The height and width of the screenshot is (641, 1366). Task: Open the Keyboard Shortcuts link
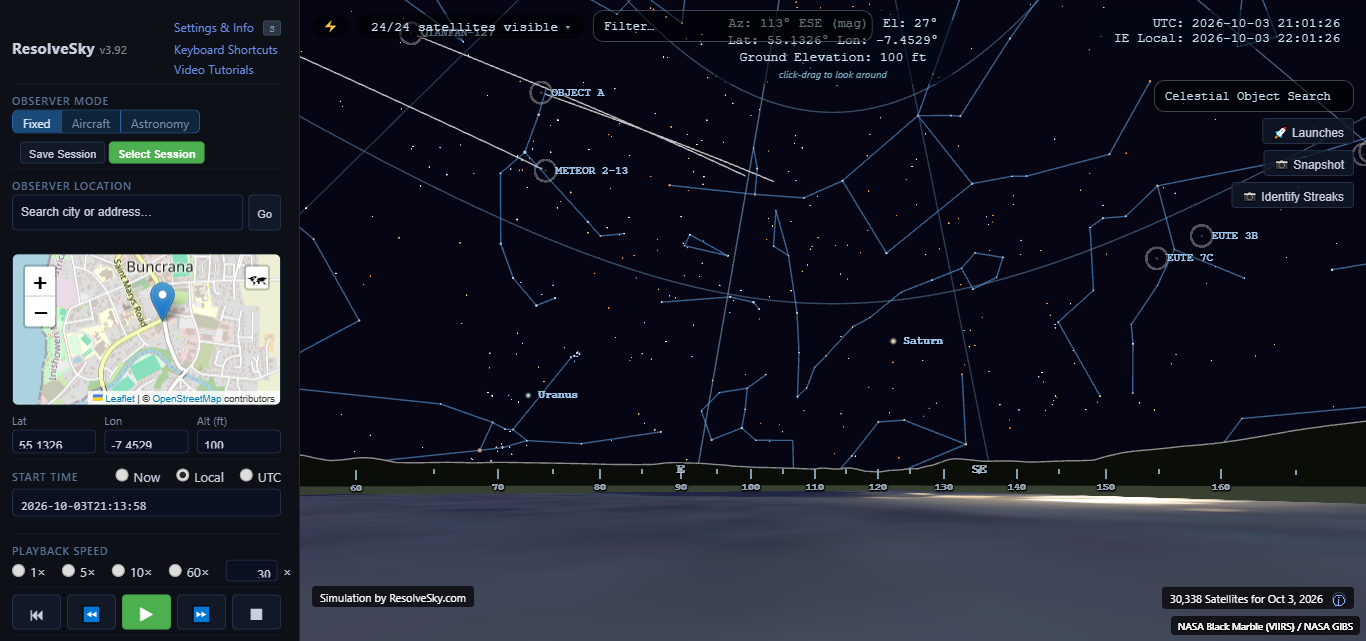click(x=226, y=50)
